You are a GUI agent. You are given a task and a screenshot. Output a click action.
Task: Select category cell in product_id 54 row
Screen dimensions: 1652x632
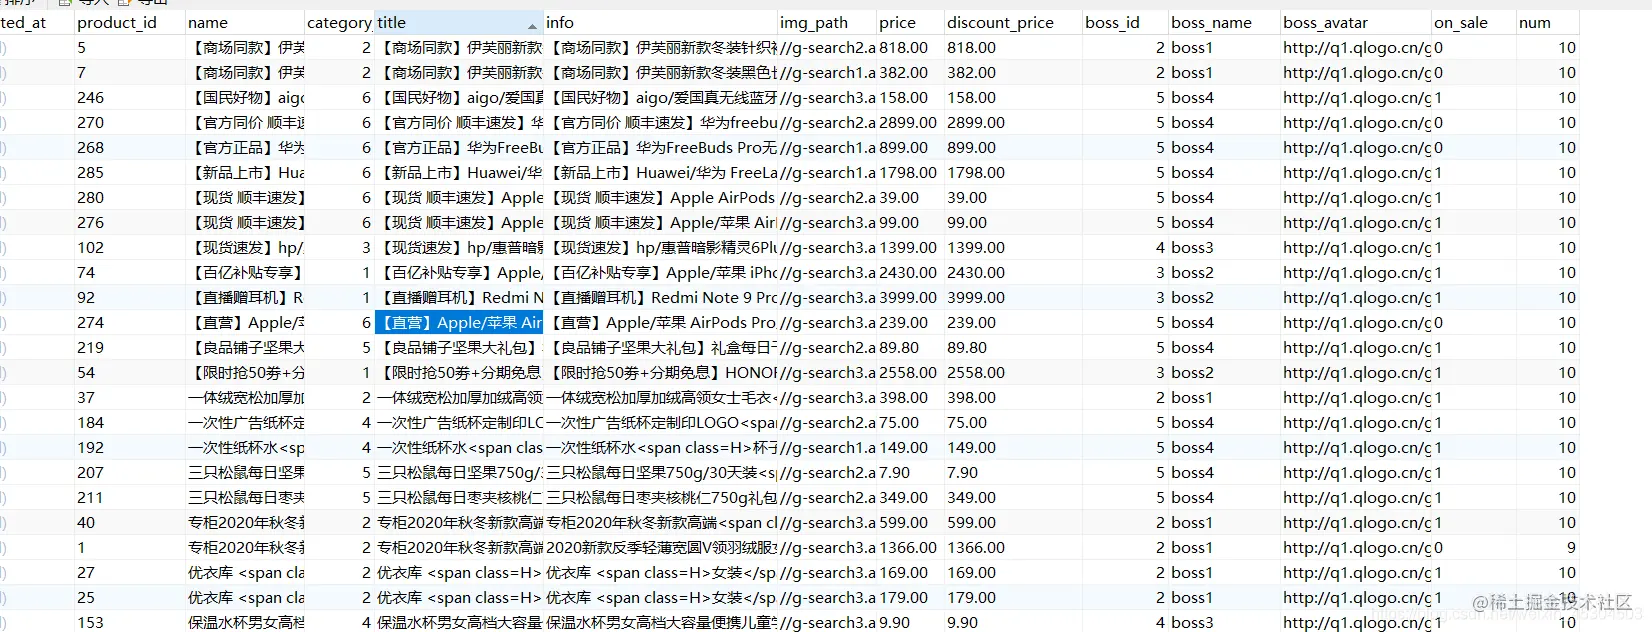[339, 372]
